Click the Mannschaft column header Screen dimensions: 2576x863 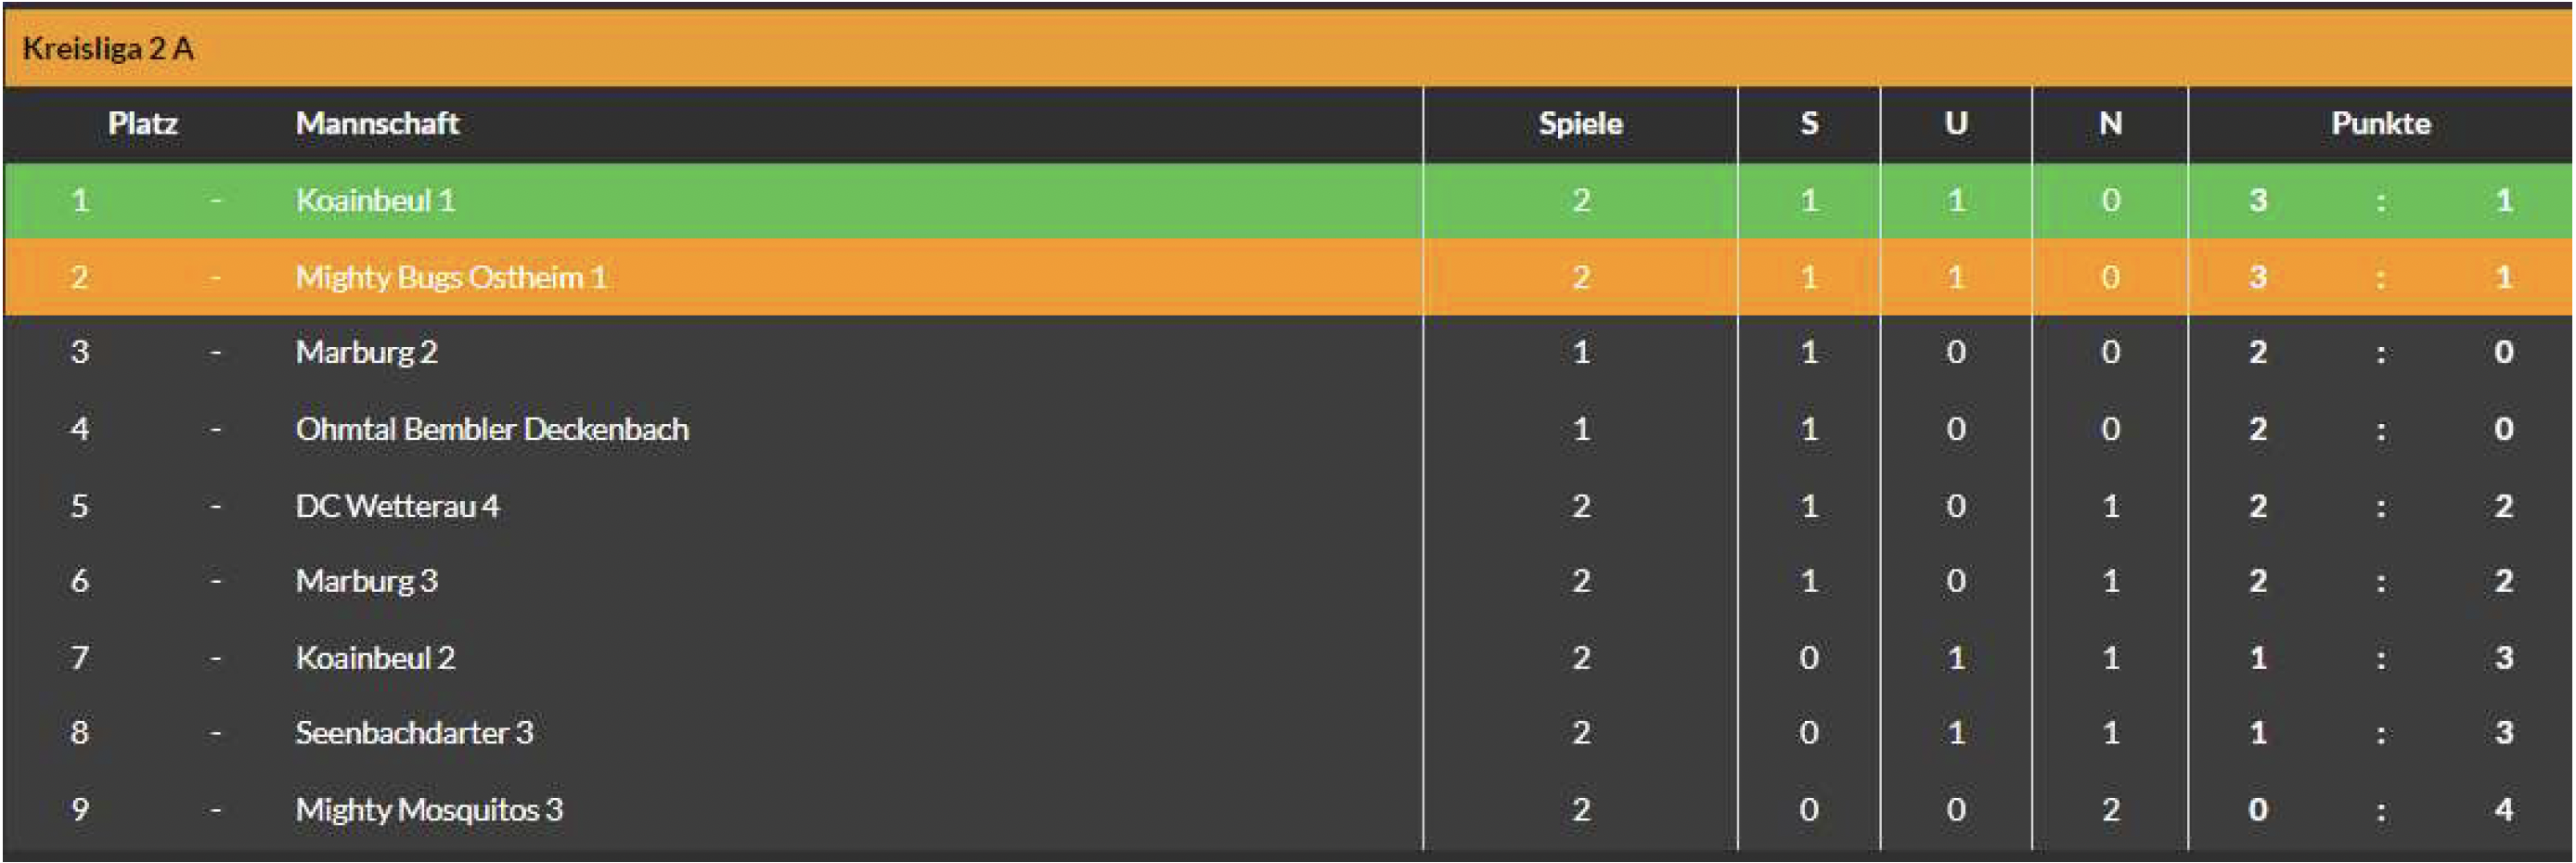377,124
